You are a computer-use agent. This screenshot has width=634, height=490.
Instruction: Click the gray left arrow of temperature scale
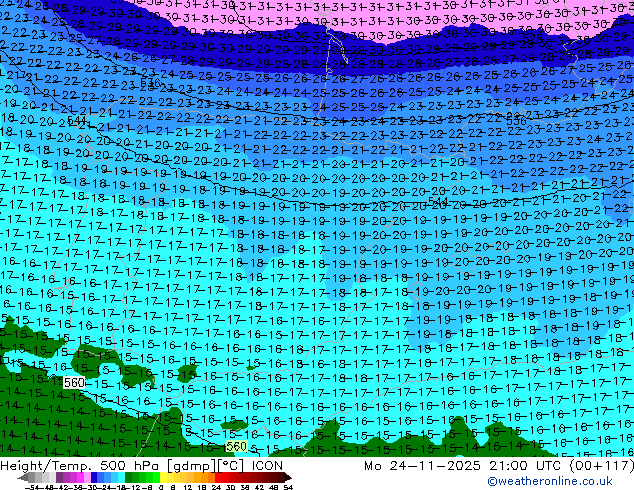23,478
